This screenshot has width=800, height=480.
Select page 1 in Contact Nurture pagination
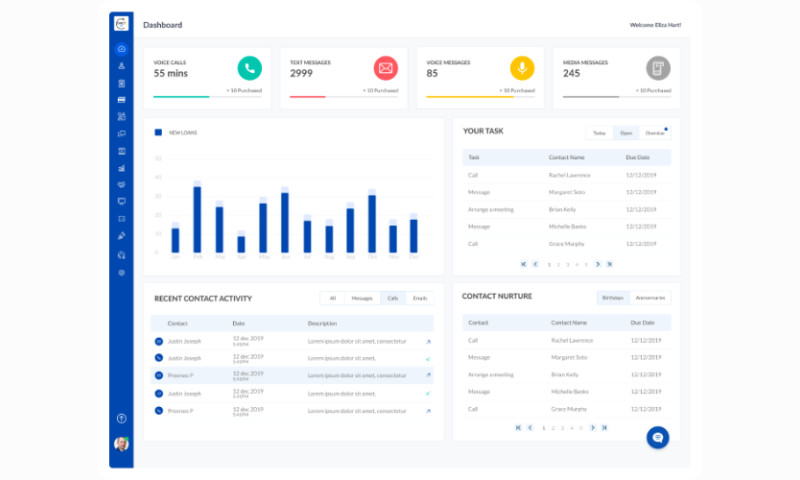click(x=544, y=428)
